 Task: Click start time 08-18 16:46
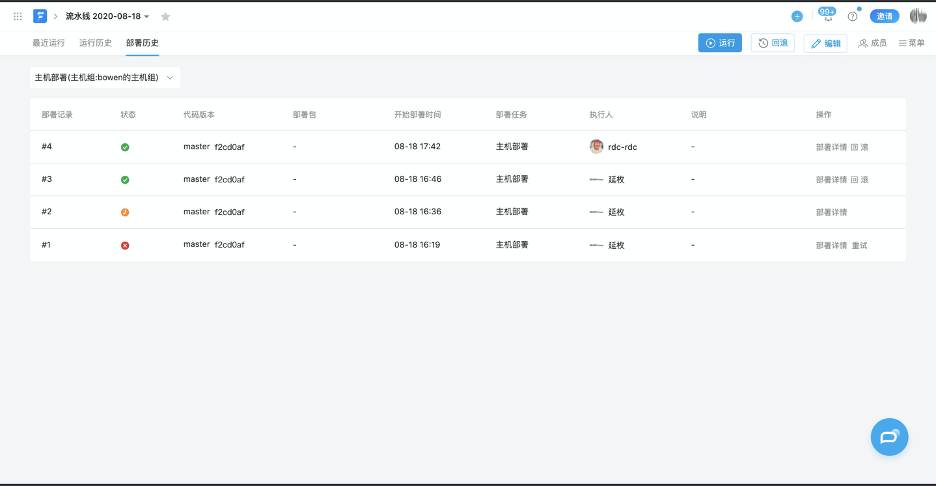pos(418,179)
